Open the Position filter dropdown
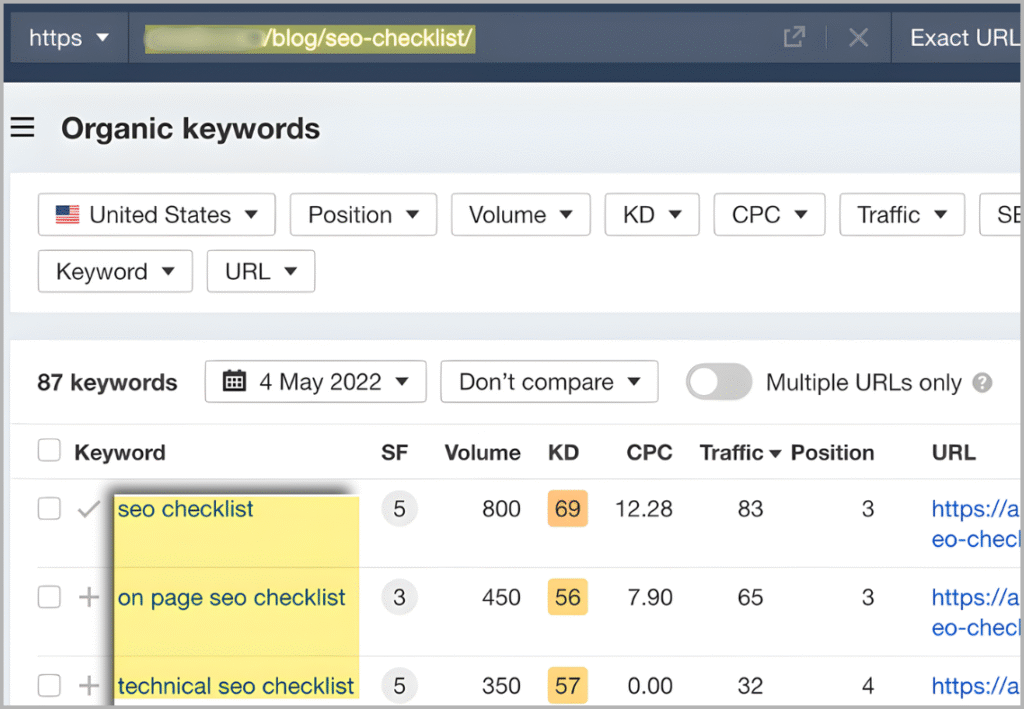Viewport: 1024px width, 709px height. pos(363,214)
